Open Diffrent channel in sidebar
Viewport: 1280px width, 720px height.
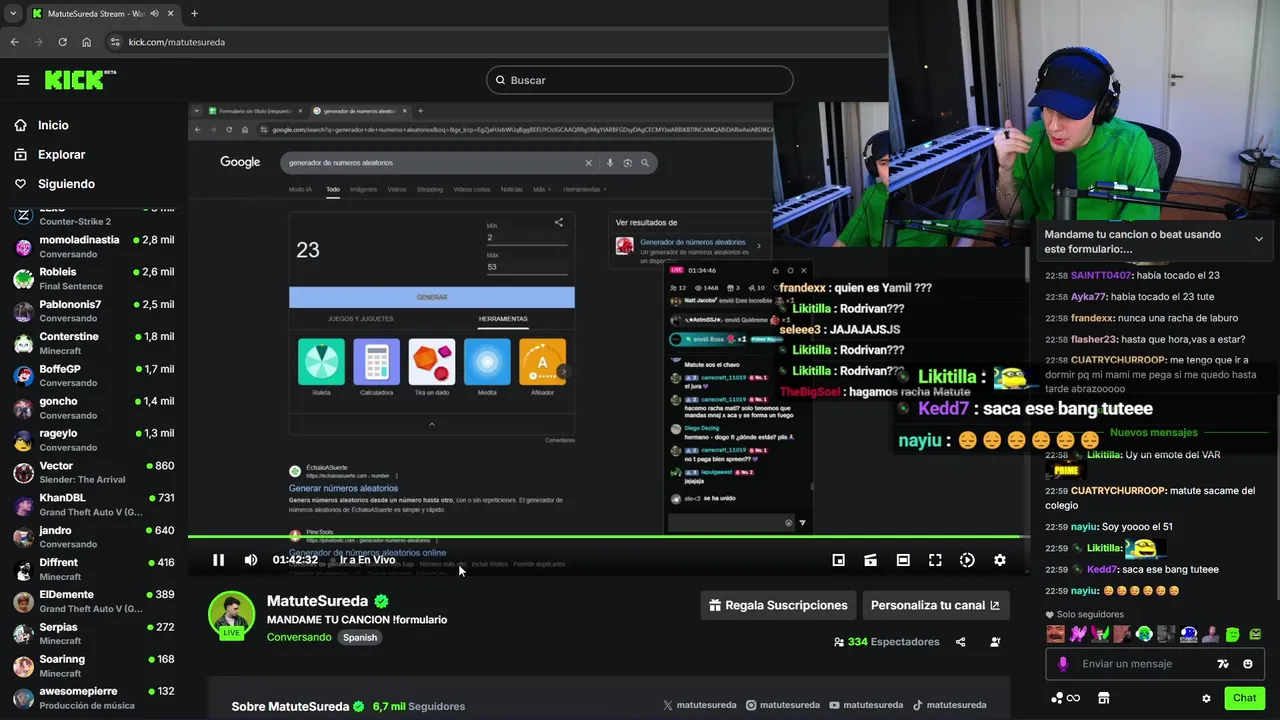tap(92, 569)
